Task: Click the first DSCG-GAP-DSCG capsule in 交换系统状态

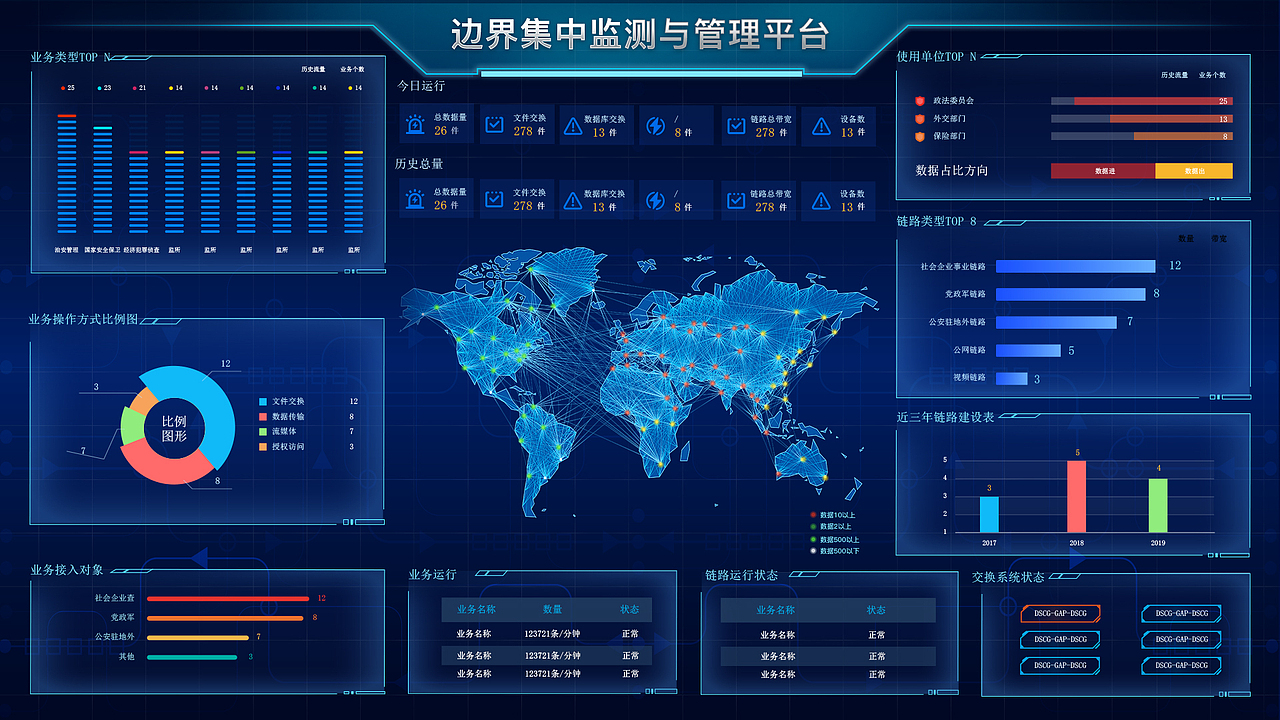Action: coord(1059,613)
